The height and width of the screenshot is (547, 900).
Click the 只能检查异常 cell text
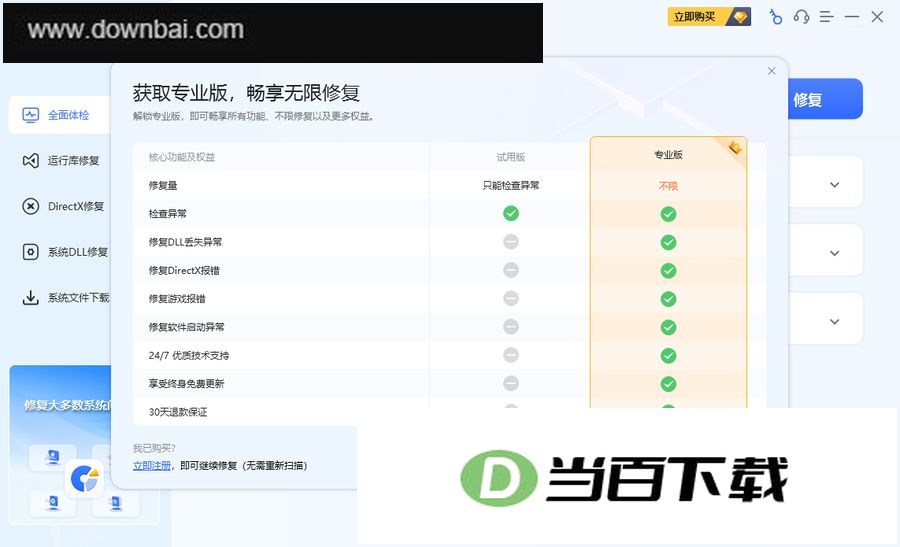click(x=511, y=185)
